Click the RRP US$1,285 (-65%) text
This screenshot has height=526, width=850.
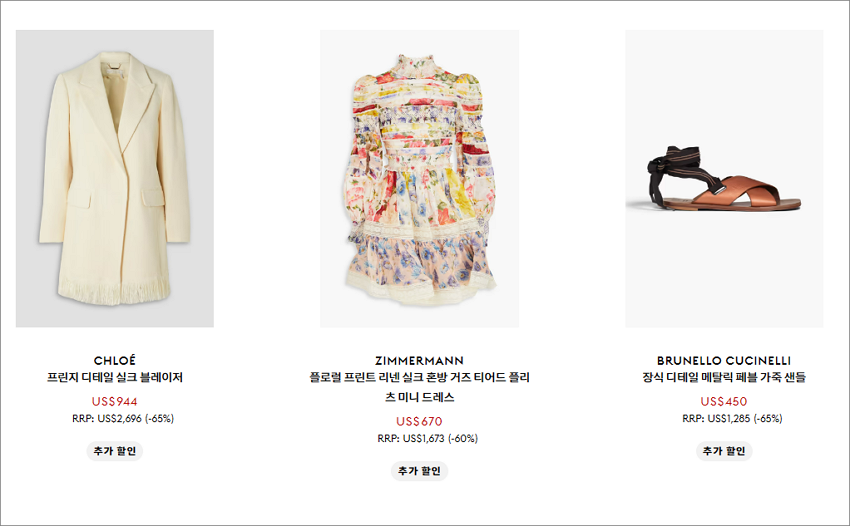tap(732, 419)
